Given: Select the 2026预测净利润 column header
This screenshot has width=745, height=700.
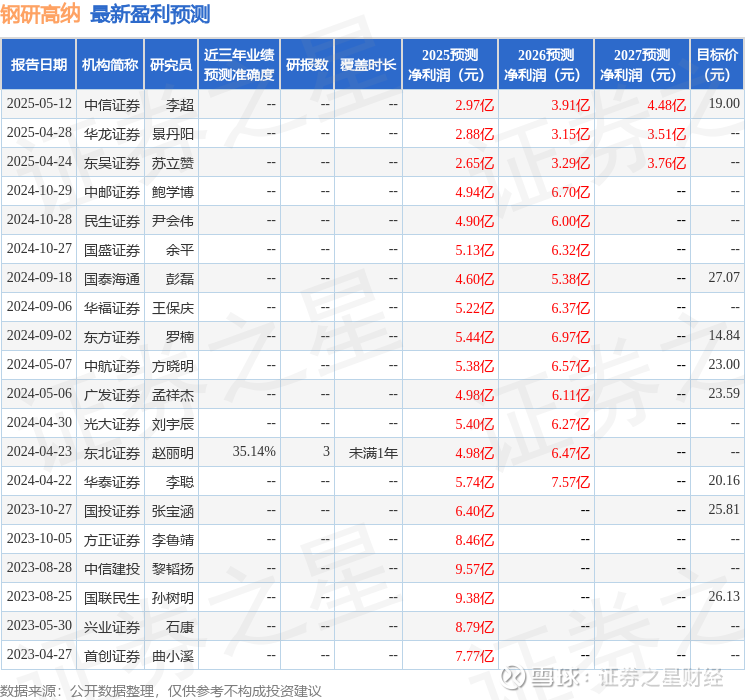Looking at the screenshot, I should pos(546,65).
